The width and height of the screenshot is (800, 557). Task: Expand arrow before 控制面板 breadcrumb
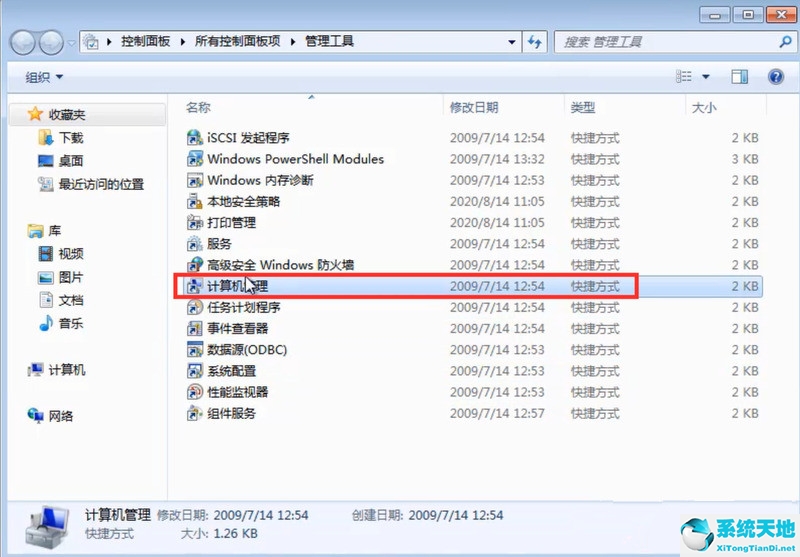tap(109, 42)
